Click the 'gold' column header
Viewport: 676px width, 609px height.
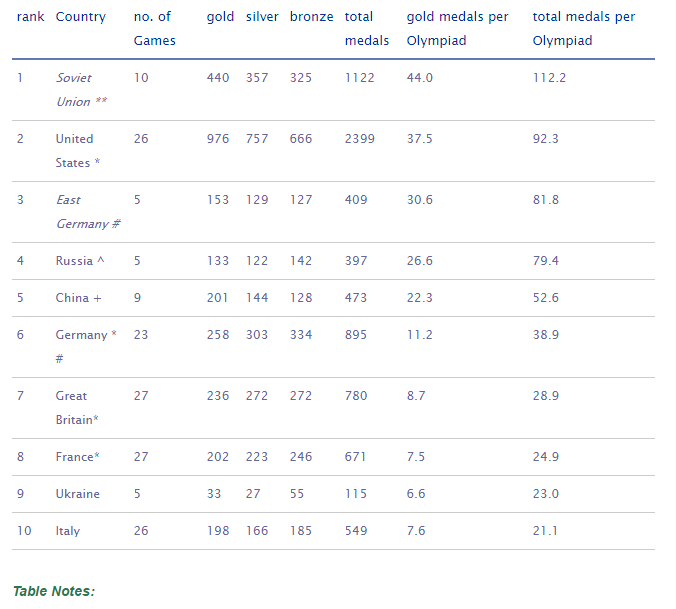click(220, 17)
